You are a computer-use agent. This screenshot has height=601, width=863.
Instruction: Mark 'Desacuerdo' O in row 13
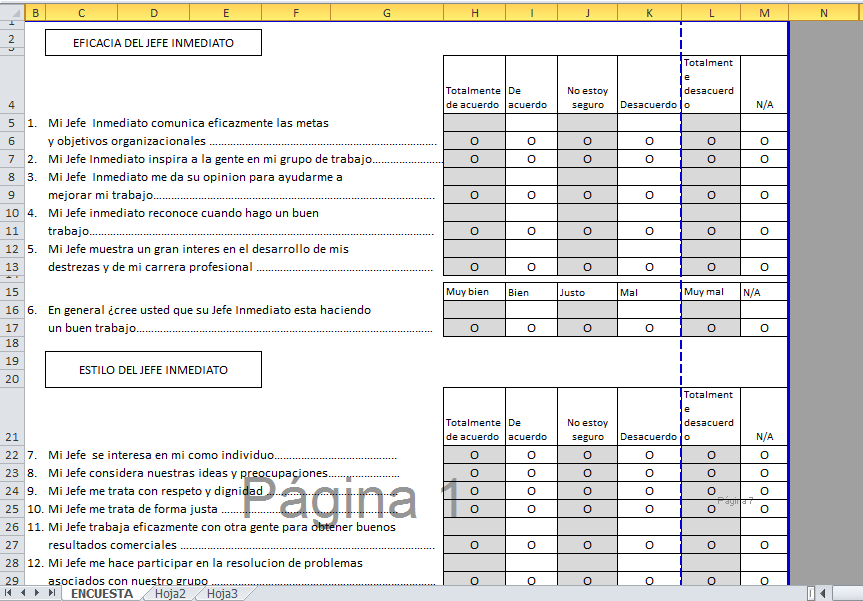649,267
